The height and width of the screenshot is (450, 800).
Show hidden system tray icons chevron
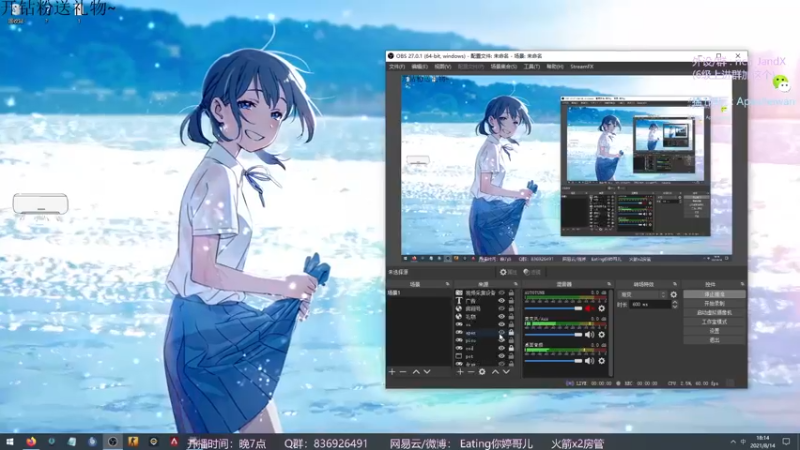(x=733, y=442)
